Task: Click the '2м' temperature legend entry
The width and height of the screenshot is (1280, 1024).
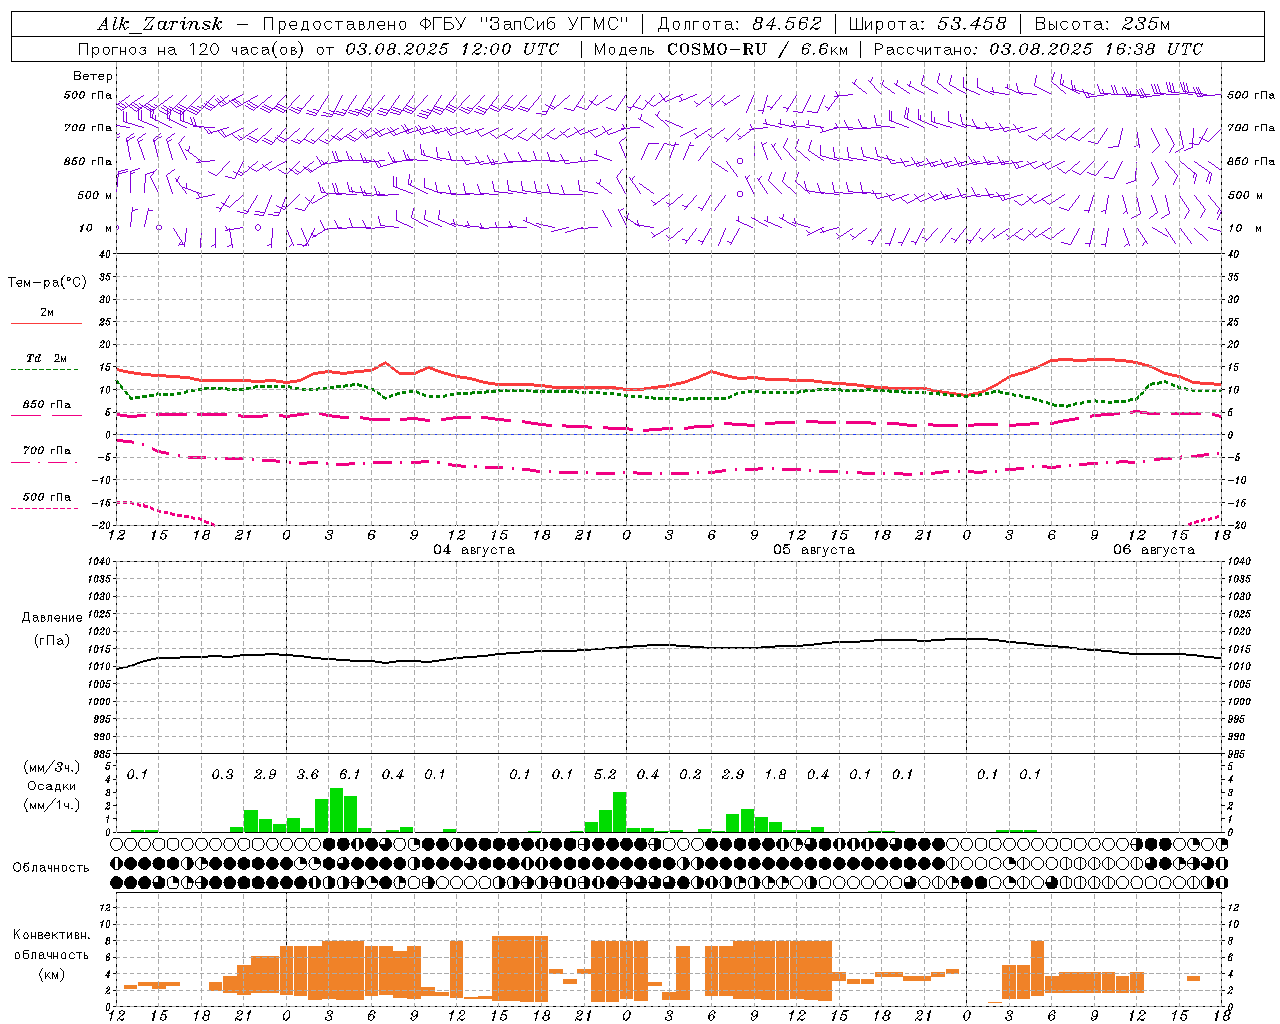Action: point(47,312)
